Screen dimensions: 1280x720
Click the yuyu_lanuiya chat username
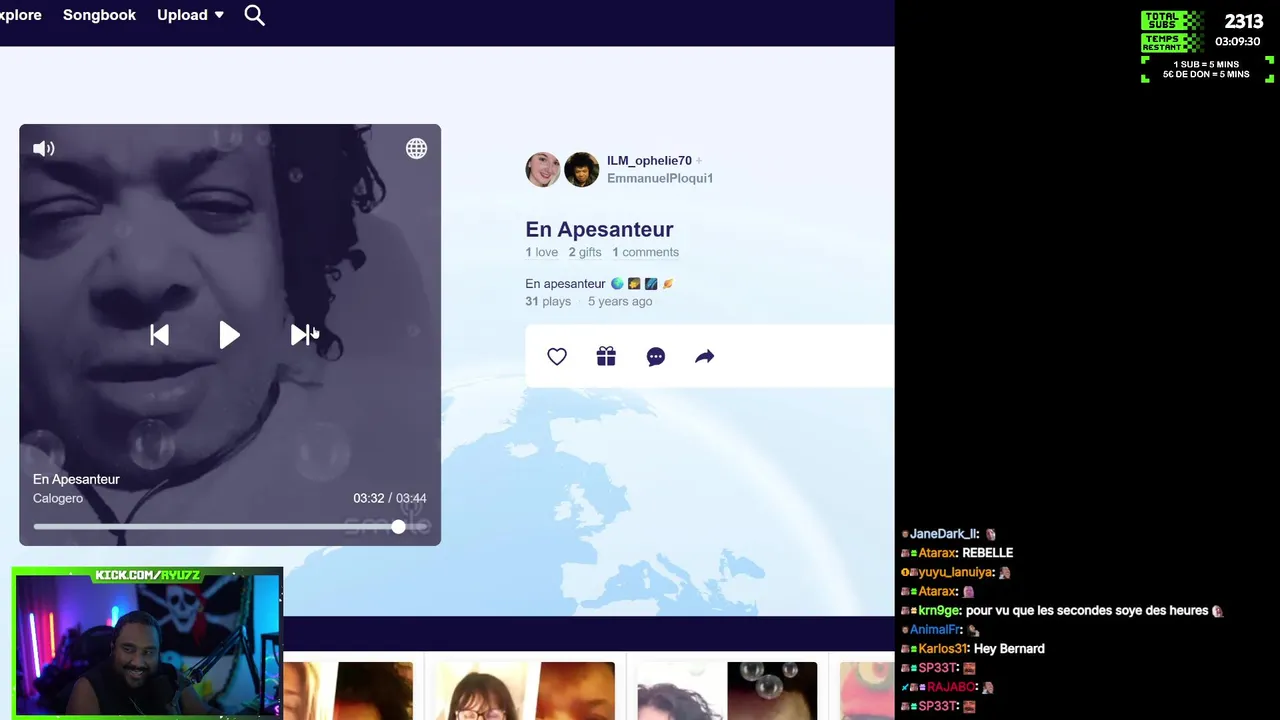tap(956, 572)
